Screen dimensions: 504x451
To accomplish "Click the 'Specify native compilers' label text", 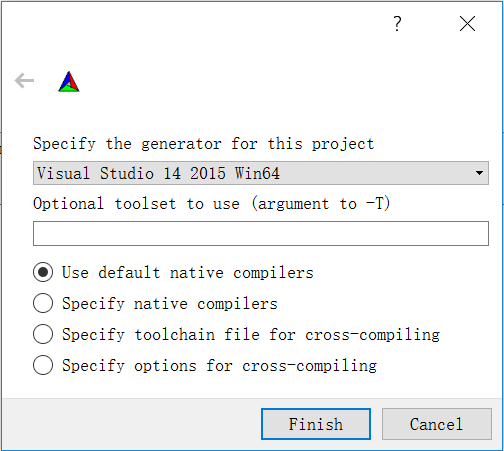I will [x=170, y=304].
